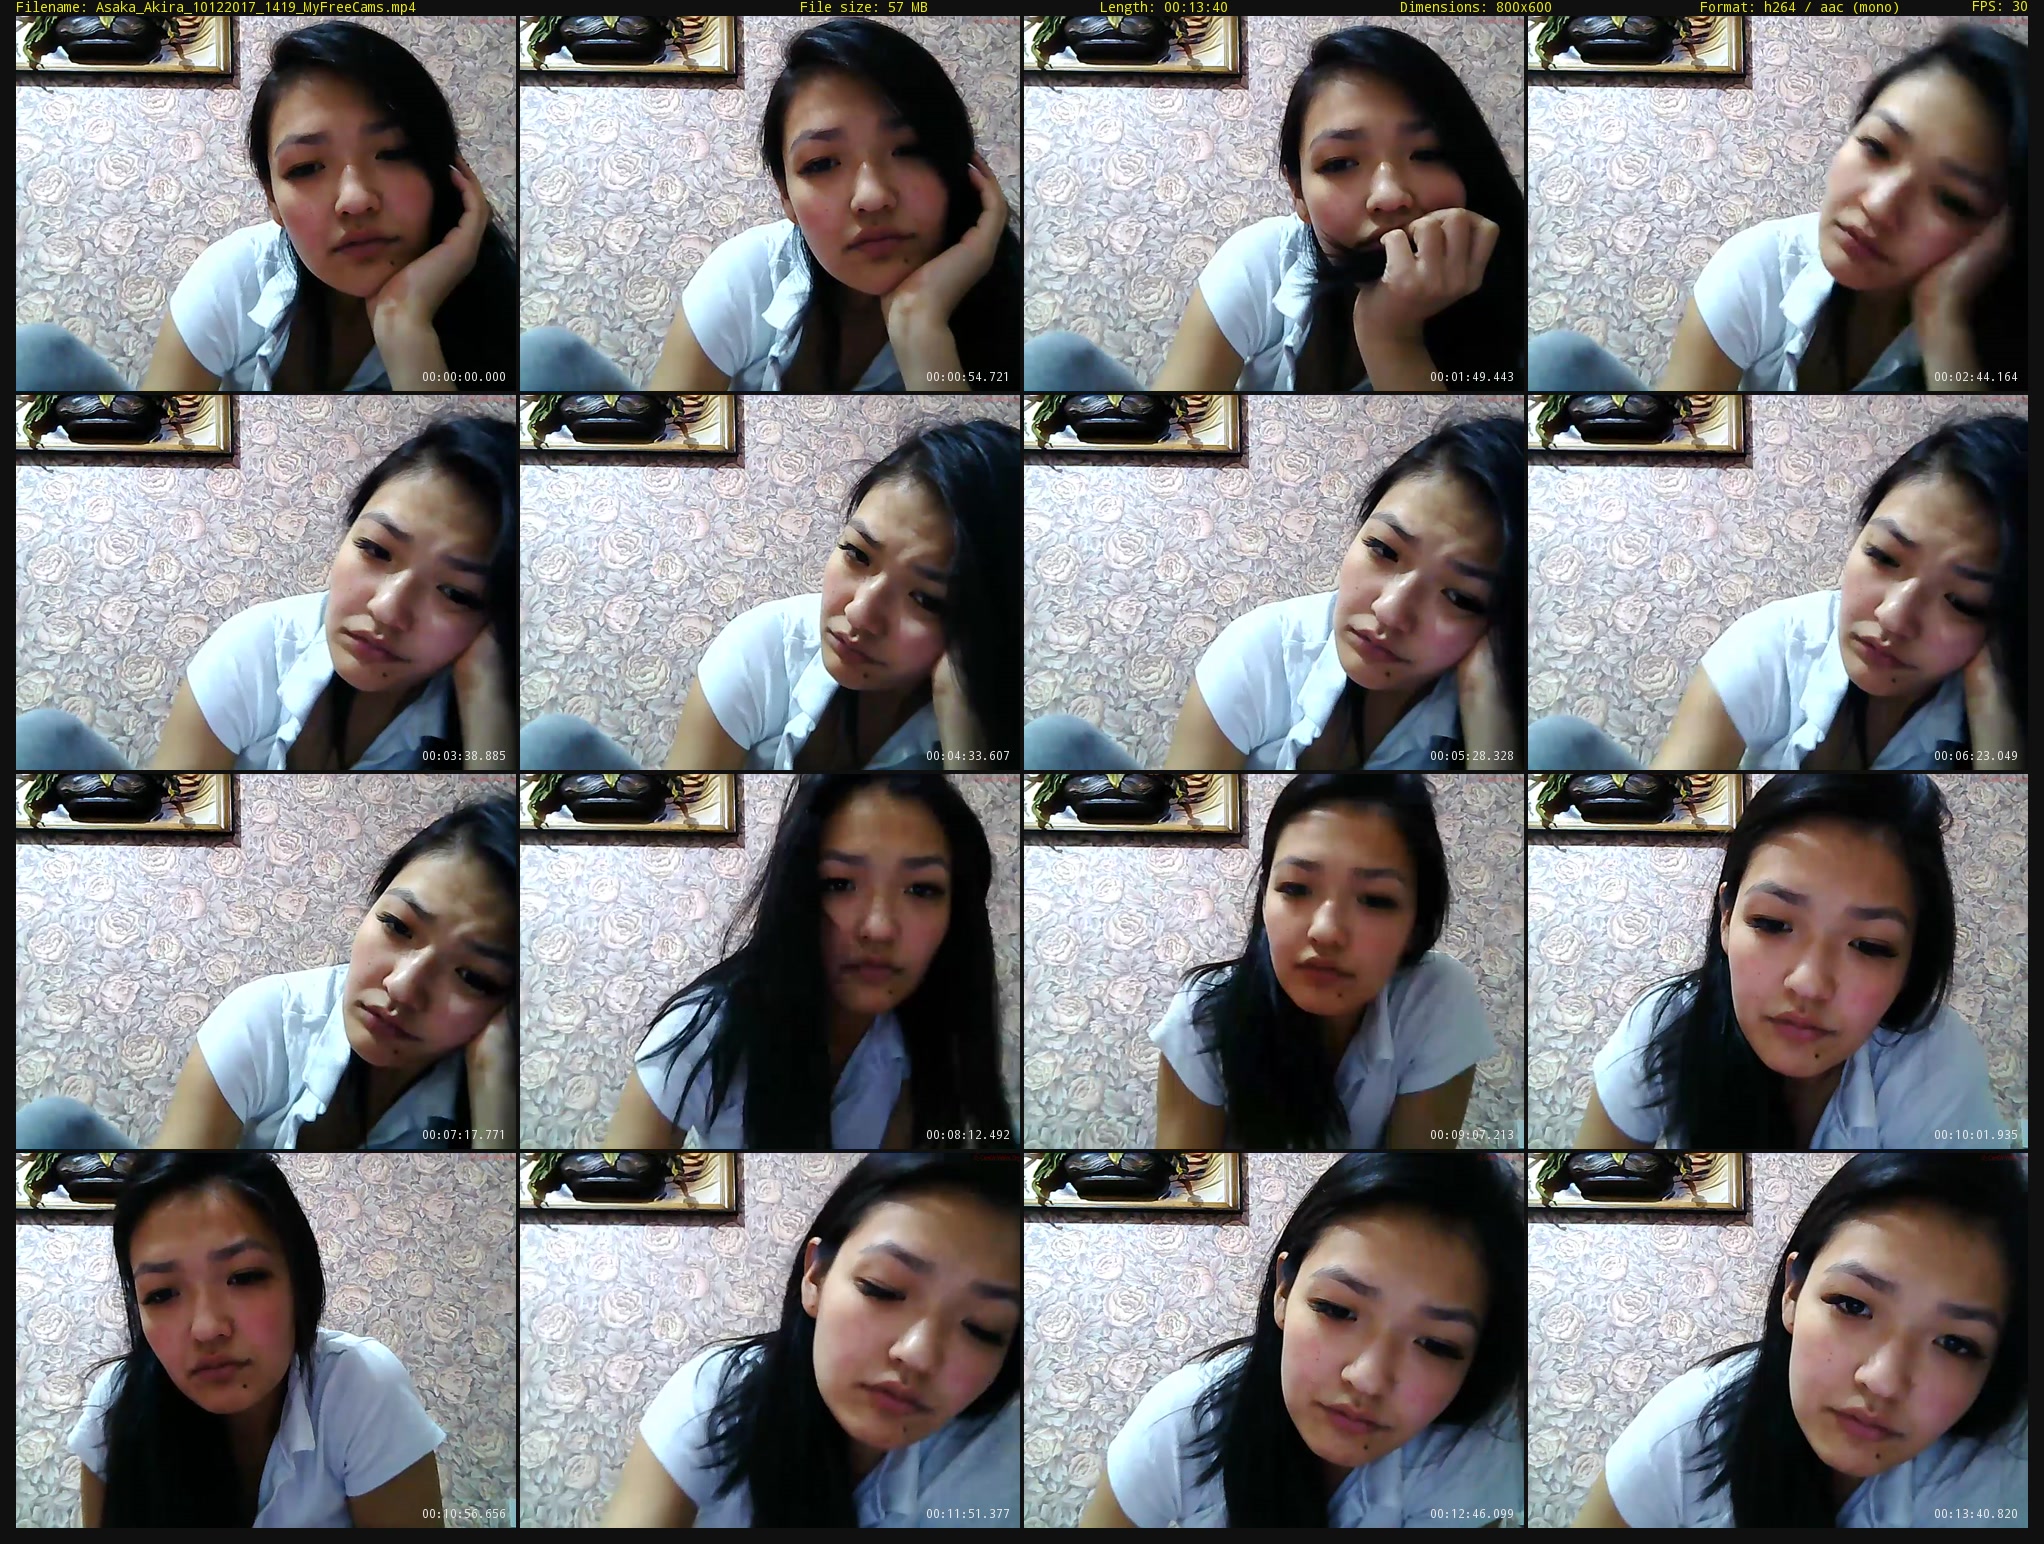Click the File size 57 MB label
The height and width of the screenshot is (1544, 2044).
click(863, 7)
